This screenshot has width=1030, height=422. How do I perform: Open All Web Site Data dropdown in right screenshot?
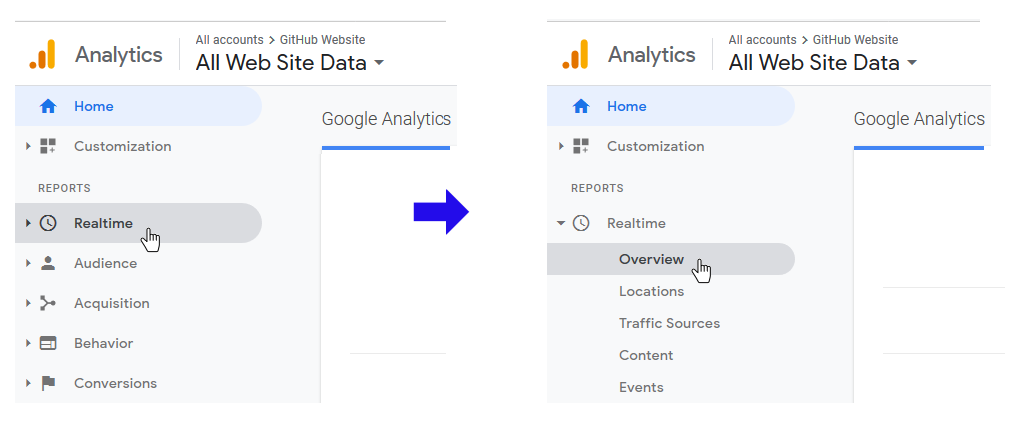(911, 63)
